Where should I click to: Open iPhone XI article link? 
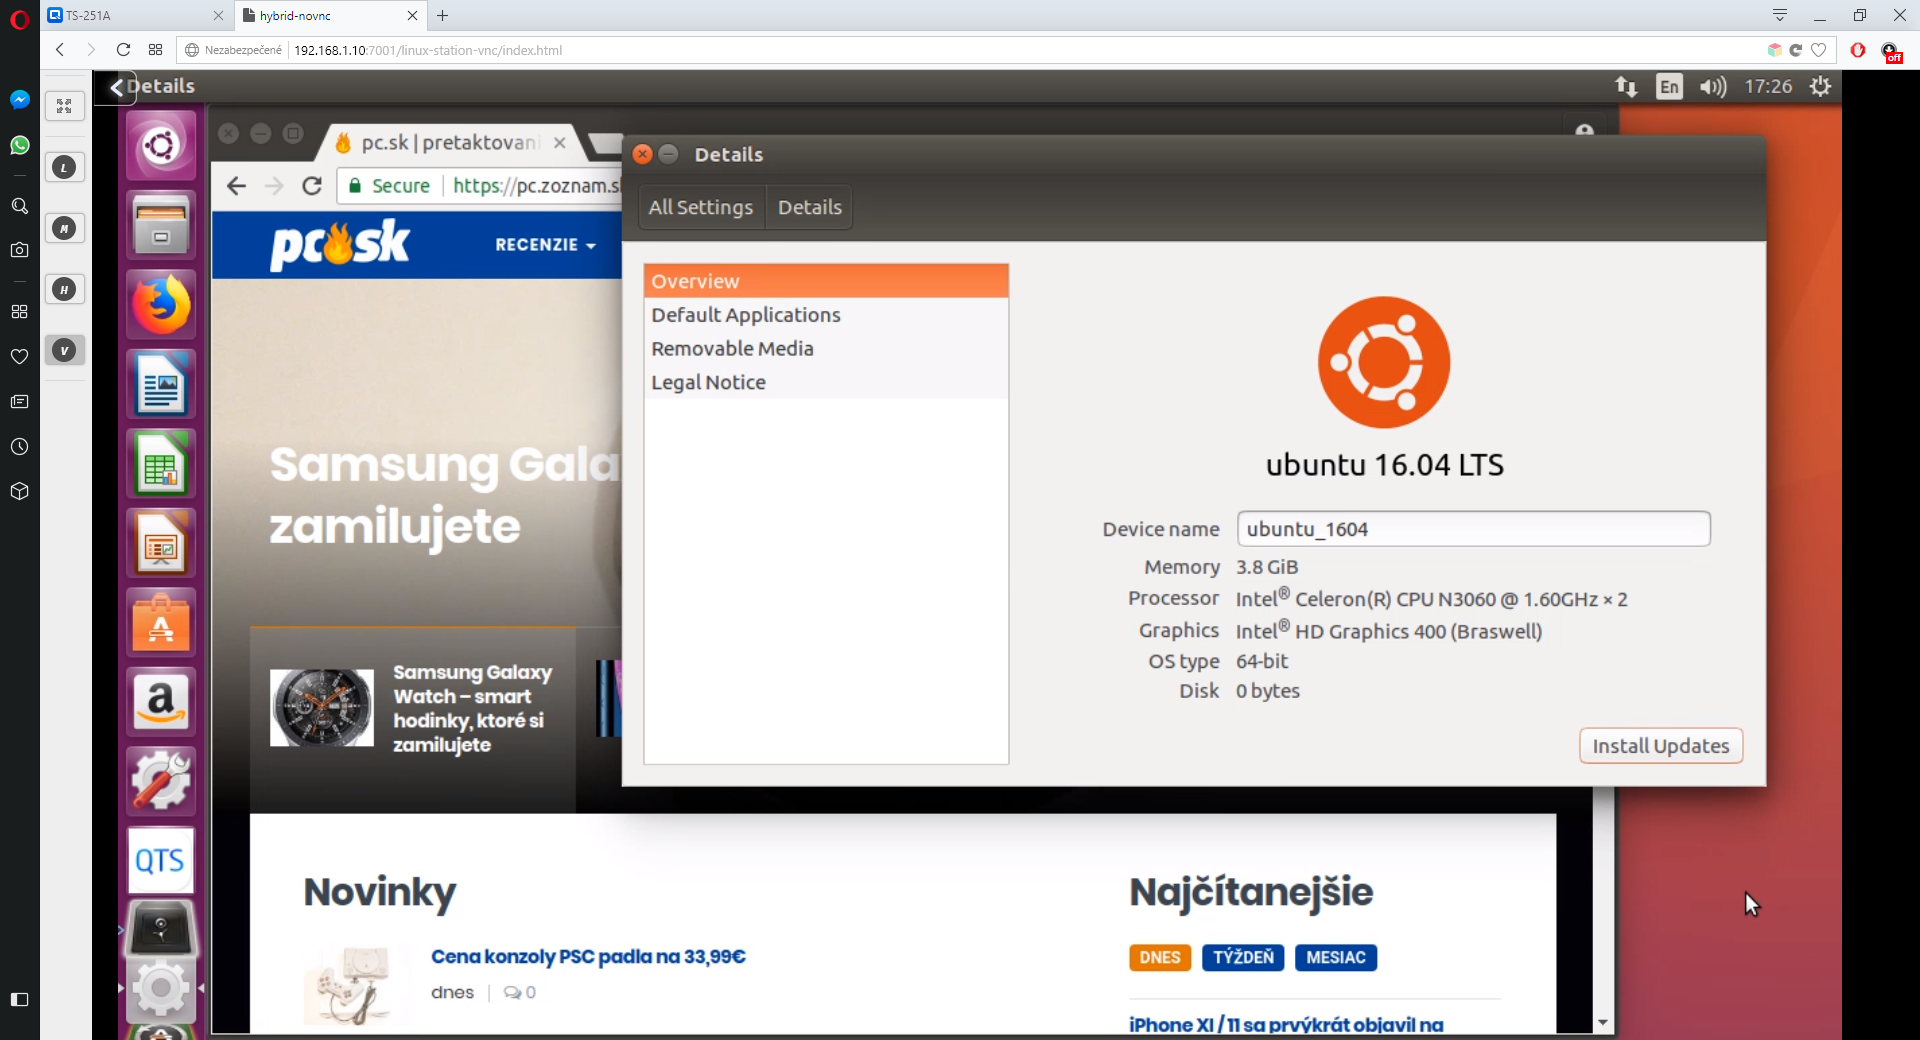click(1286, 1024)
